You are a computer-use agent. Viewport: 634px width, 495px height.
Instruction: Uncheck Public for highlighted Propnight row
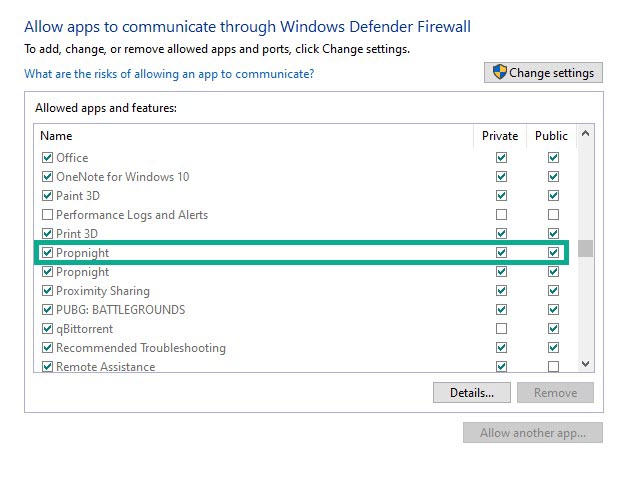pyautogui.click(x=553, y=252)
